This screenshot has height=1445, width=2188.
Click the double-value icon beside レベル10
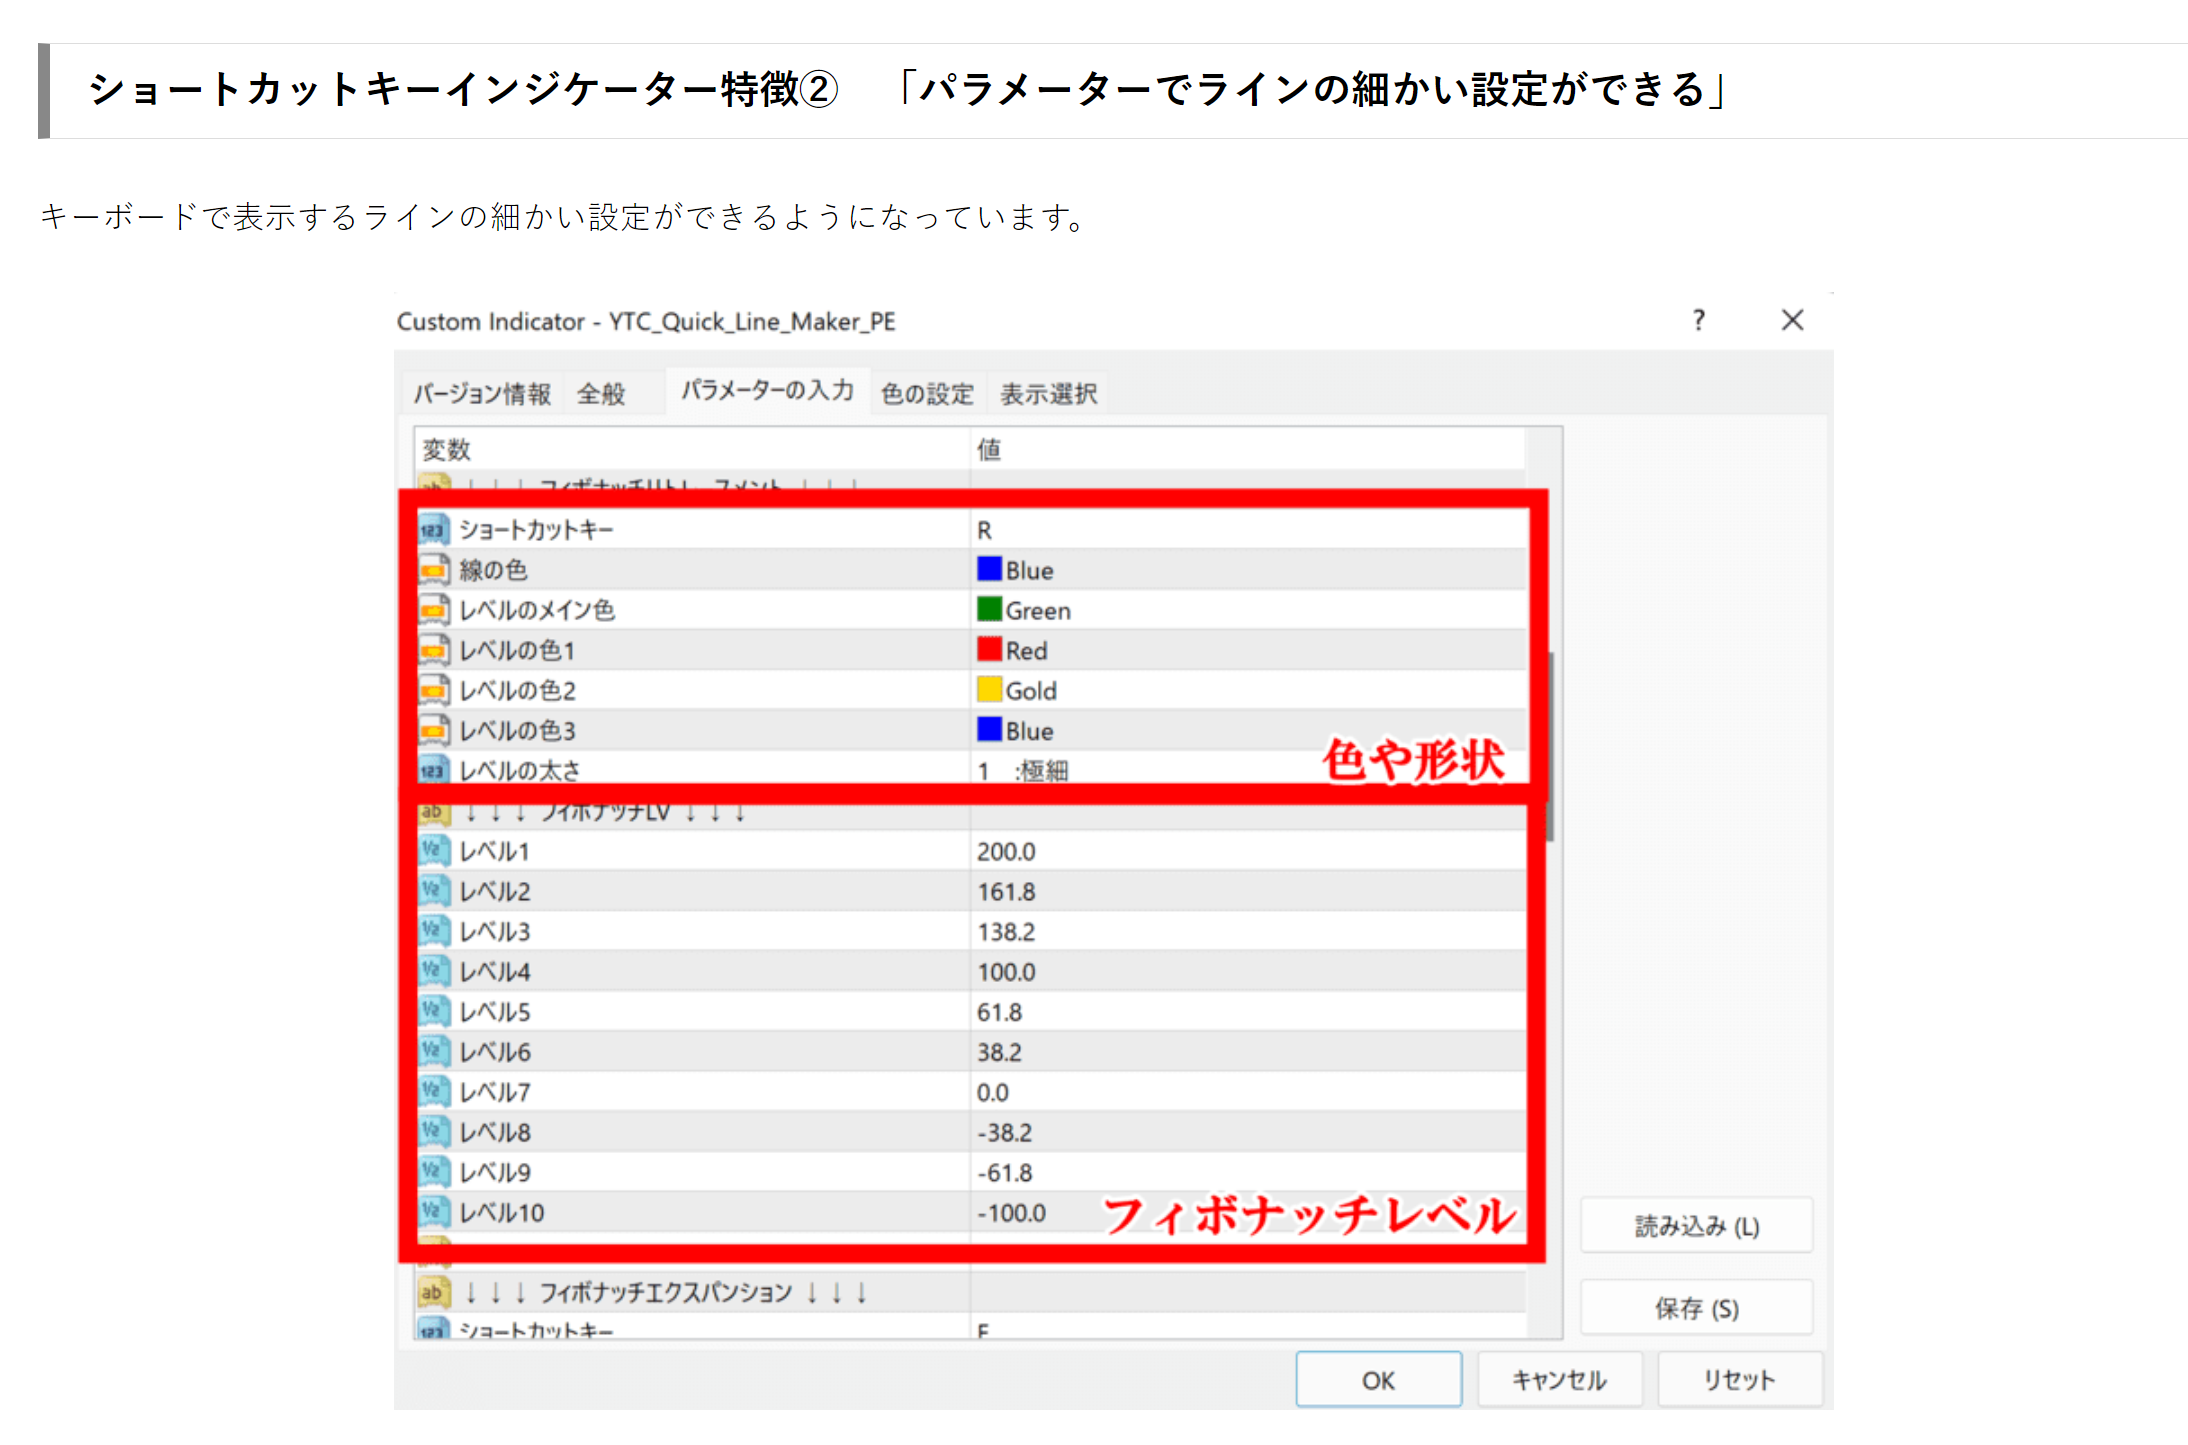433,1212
